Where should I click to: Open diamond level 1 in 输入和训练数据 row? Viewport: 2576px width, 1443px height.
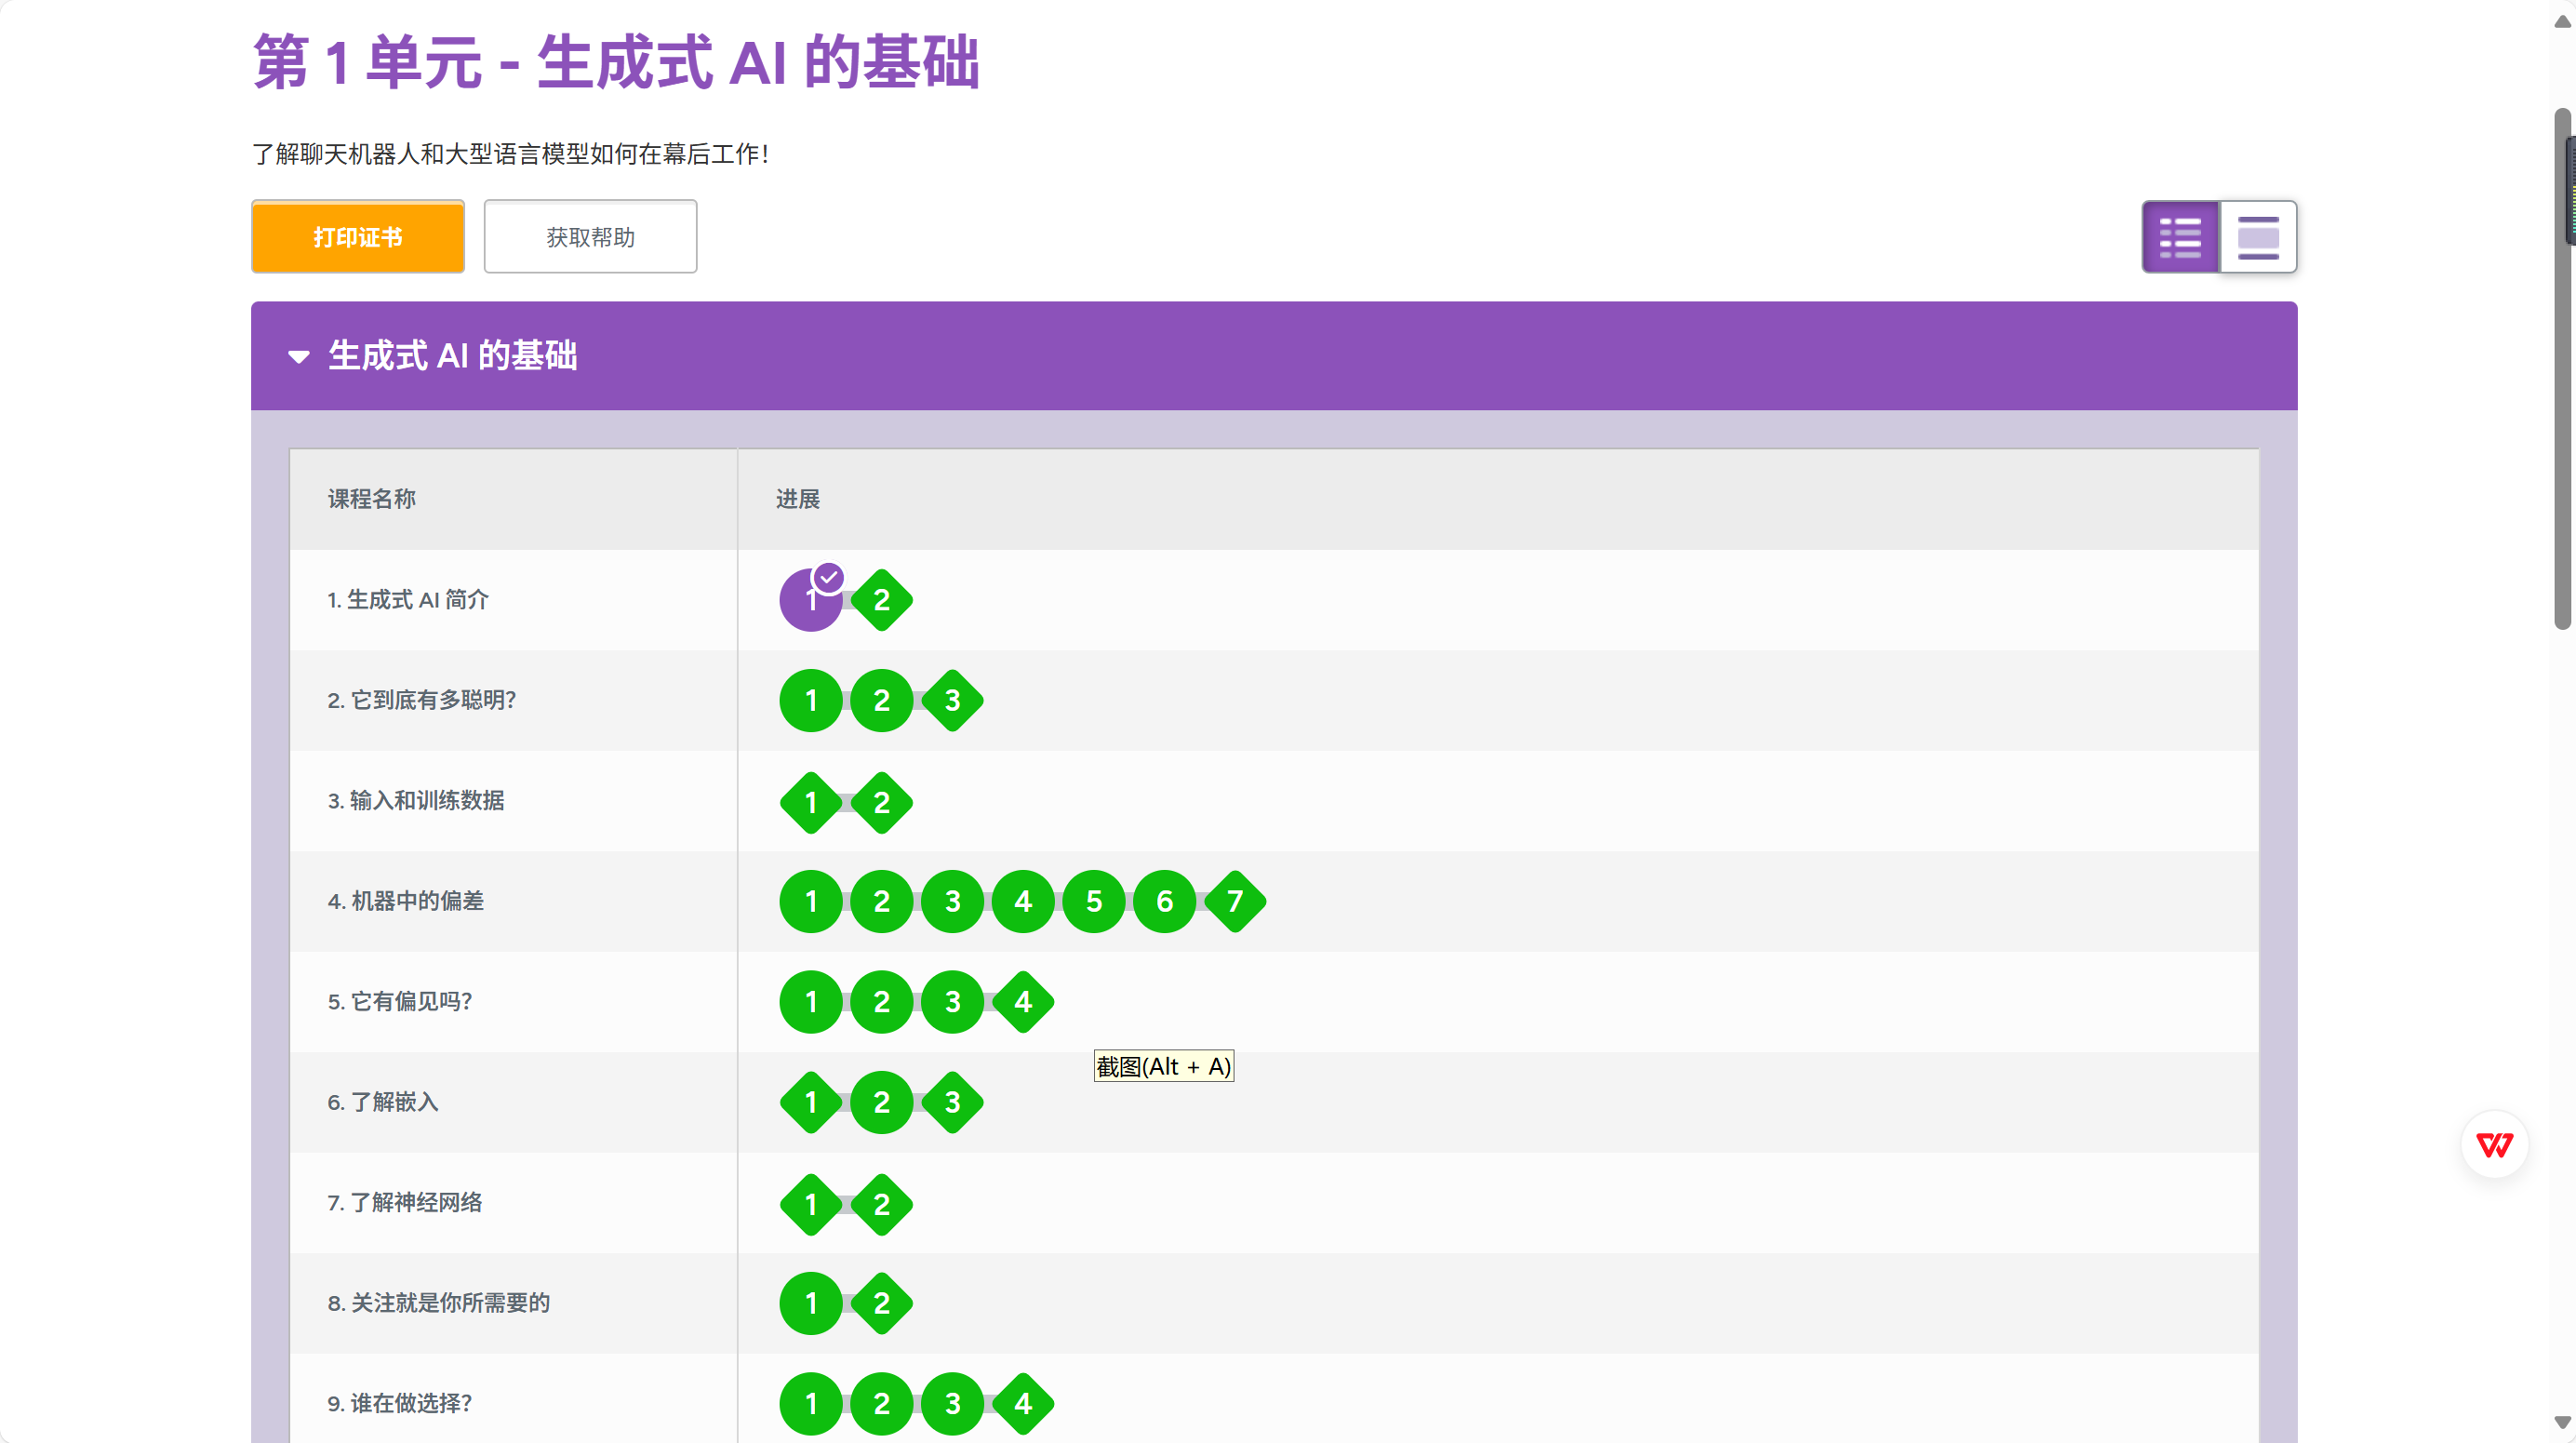tap(811, 802)
